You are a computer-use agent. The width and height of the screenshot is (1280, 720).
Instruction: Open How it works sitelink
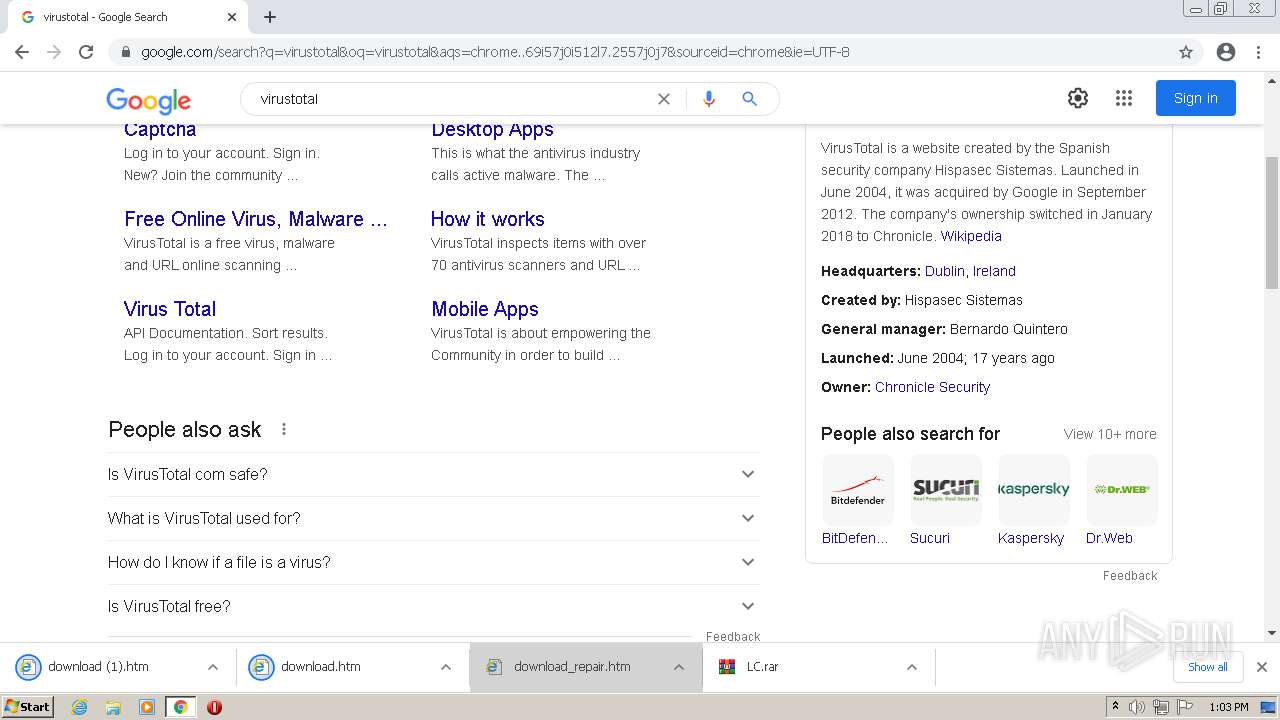pyautogui.click(x=488, y=219)
